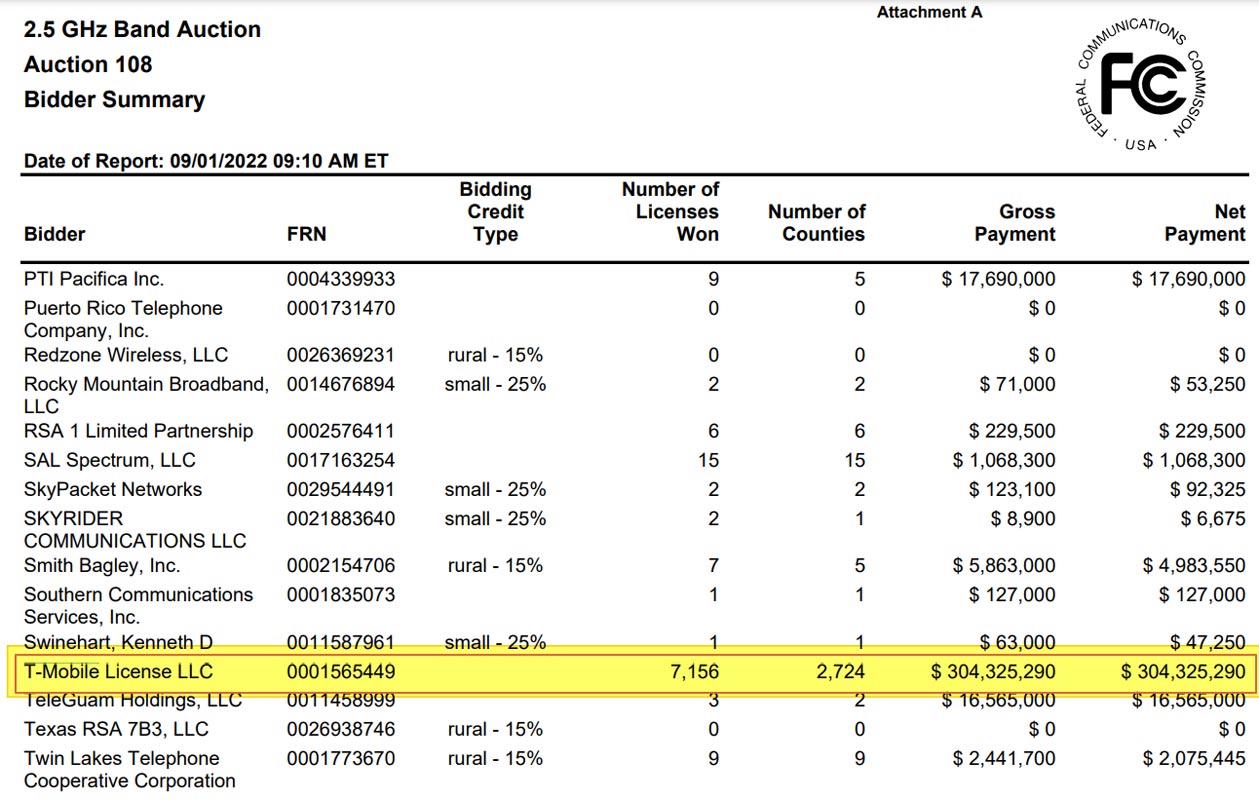
Task: Select bidder "Smith Bagley, Inc."
Action: click(102, 565)
